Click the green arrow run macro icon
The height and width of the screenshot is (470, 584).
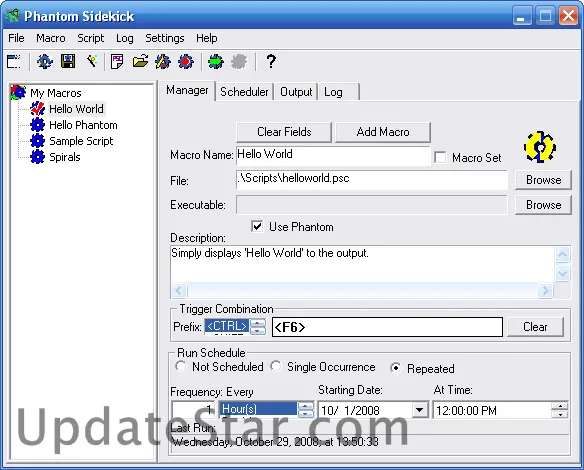[x=216, y=61]
